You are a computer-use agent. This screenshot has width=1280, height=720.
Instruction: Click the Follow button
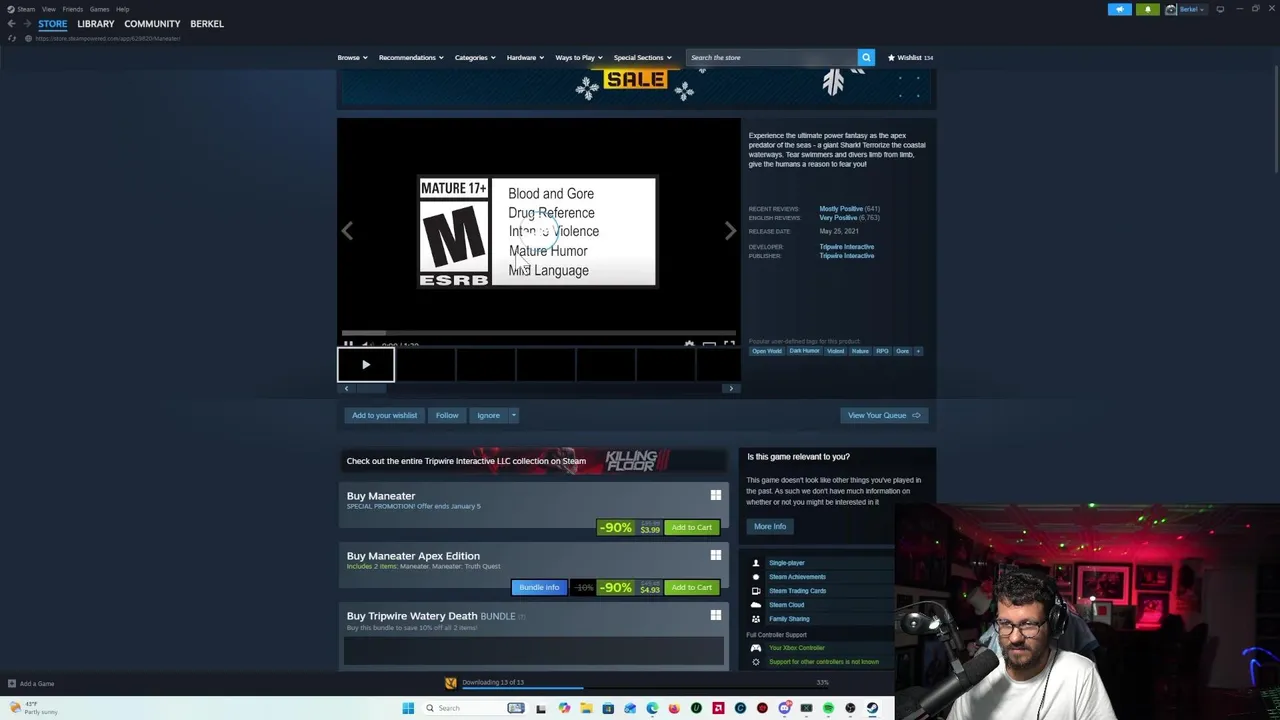point(447,415)
